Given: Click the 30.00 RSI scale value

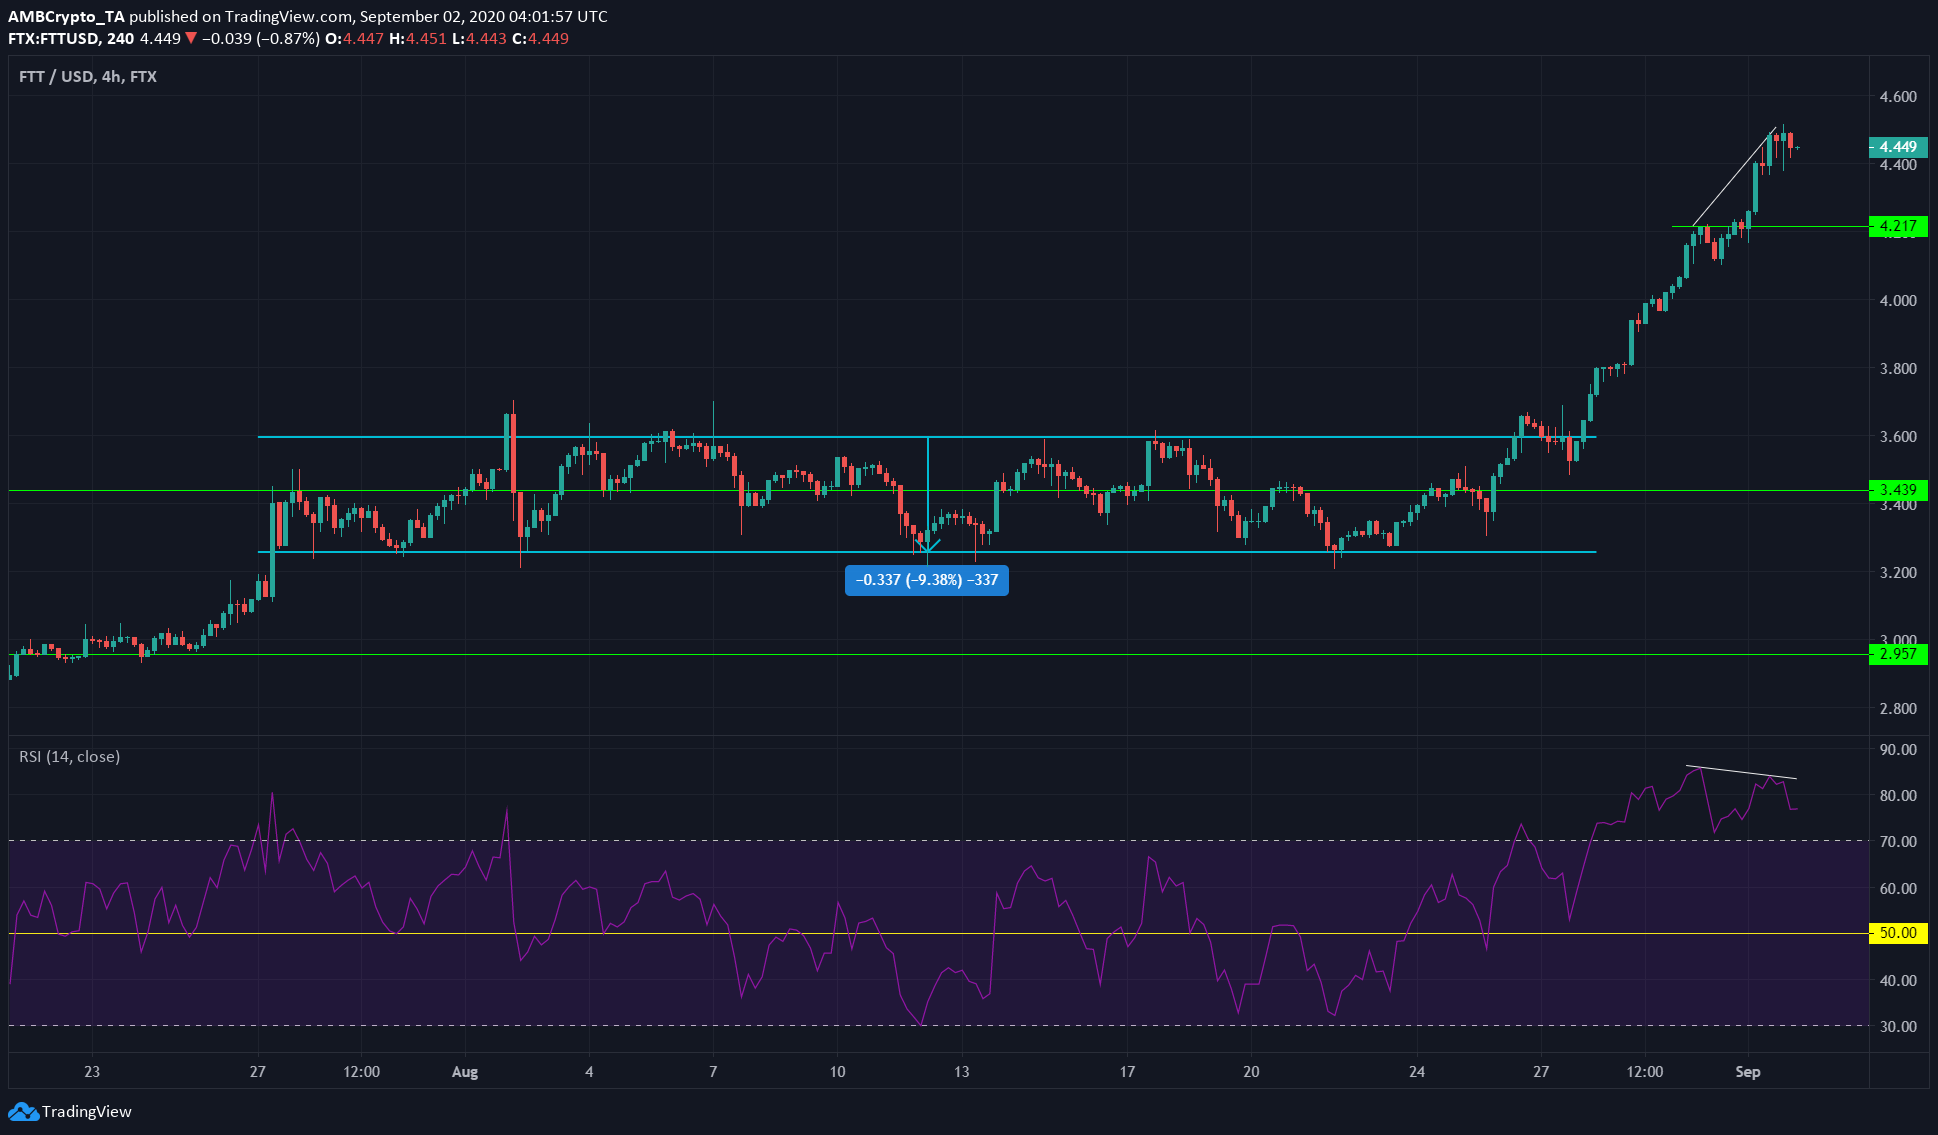Looking at the screenshot, I should pos(1898,1027).
